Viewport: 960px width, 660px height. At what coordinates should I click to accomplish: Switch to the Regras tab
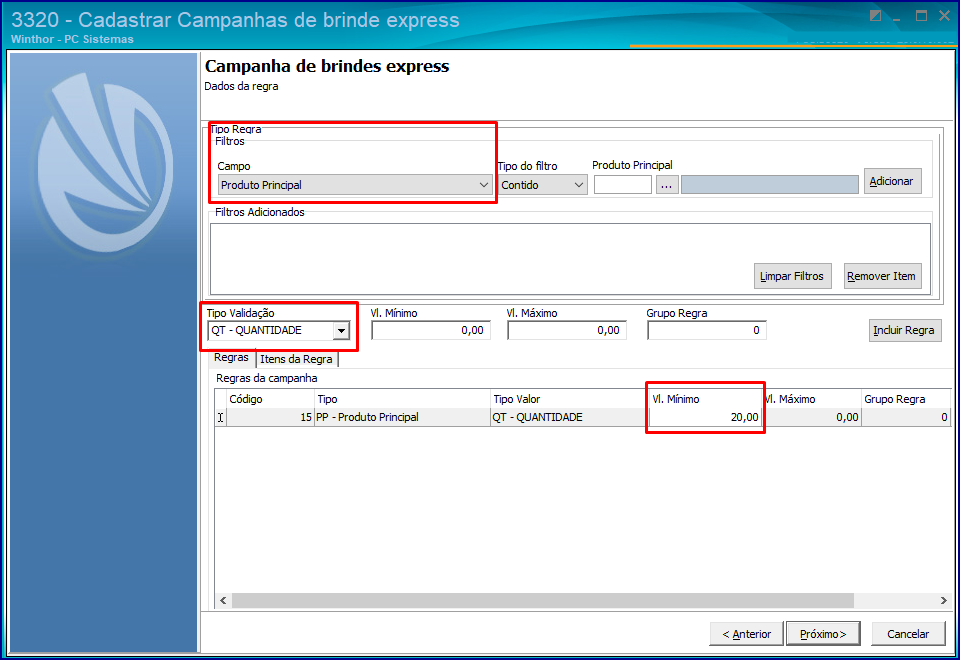point(231,358)
